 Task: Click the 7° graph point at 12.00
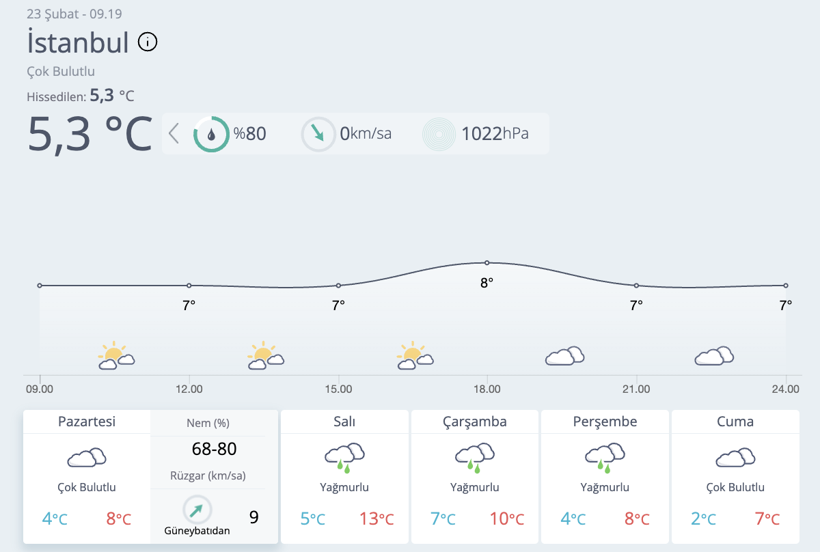click(189, 285)
